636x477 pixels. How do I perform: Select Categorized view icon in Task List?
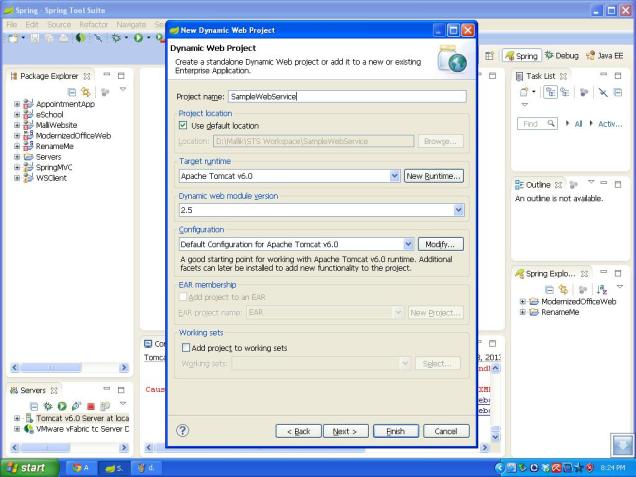coord(550,92)
